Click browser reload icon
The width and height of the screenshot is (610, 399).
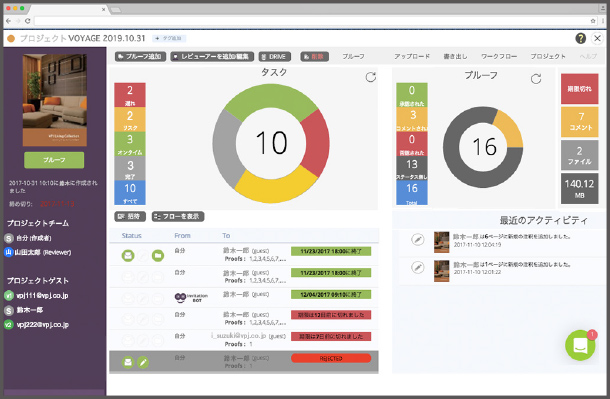28,21
